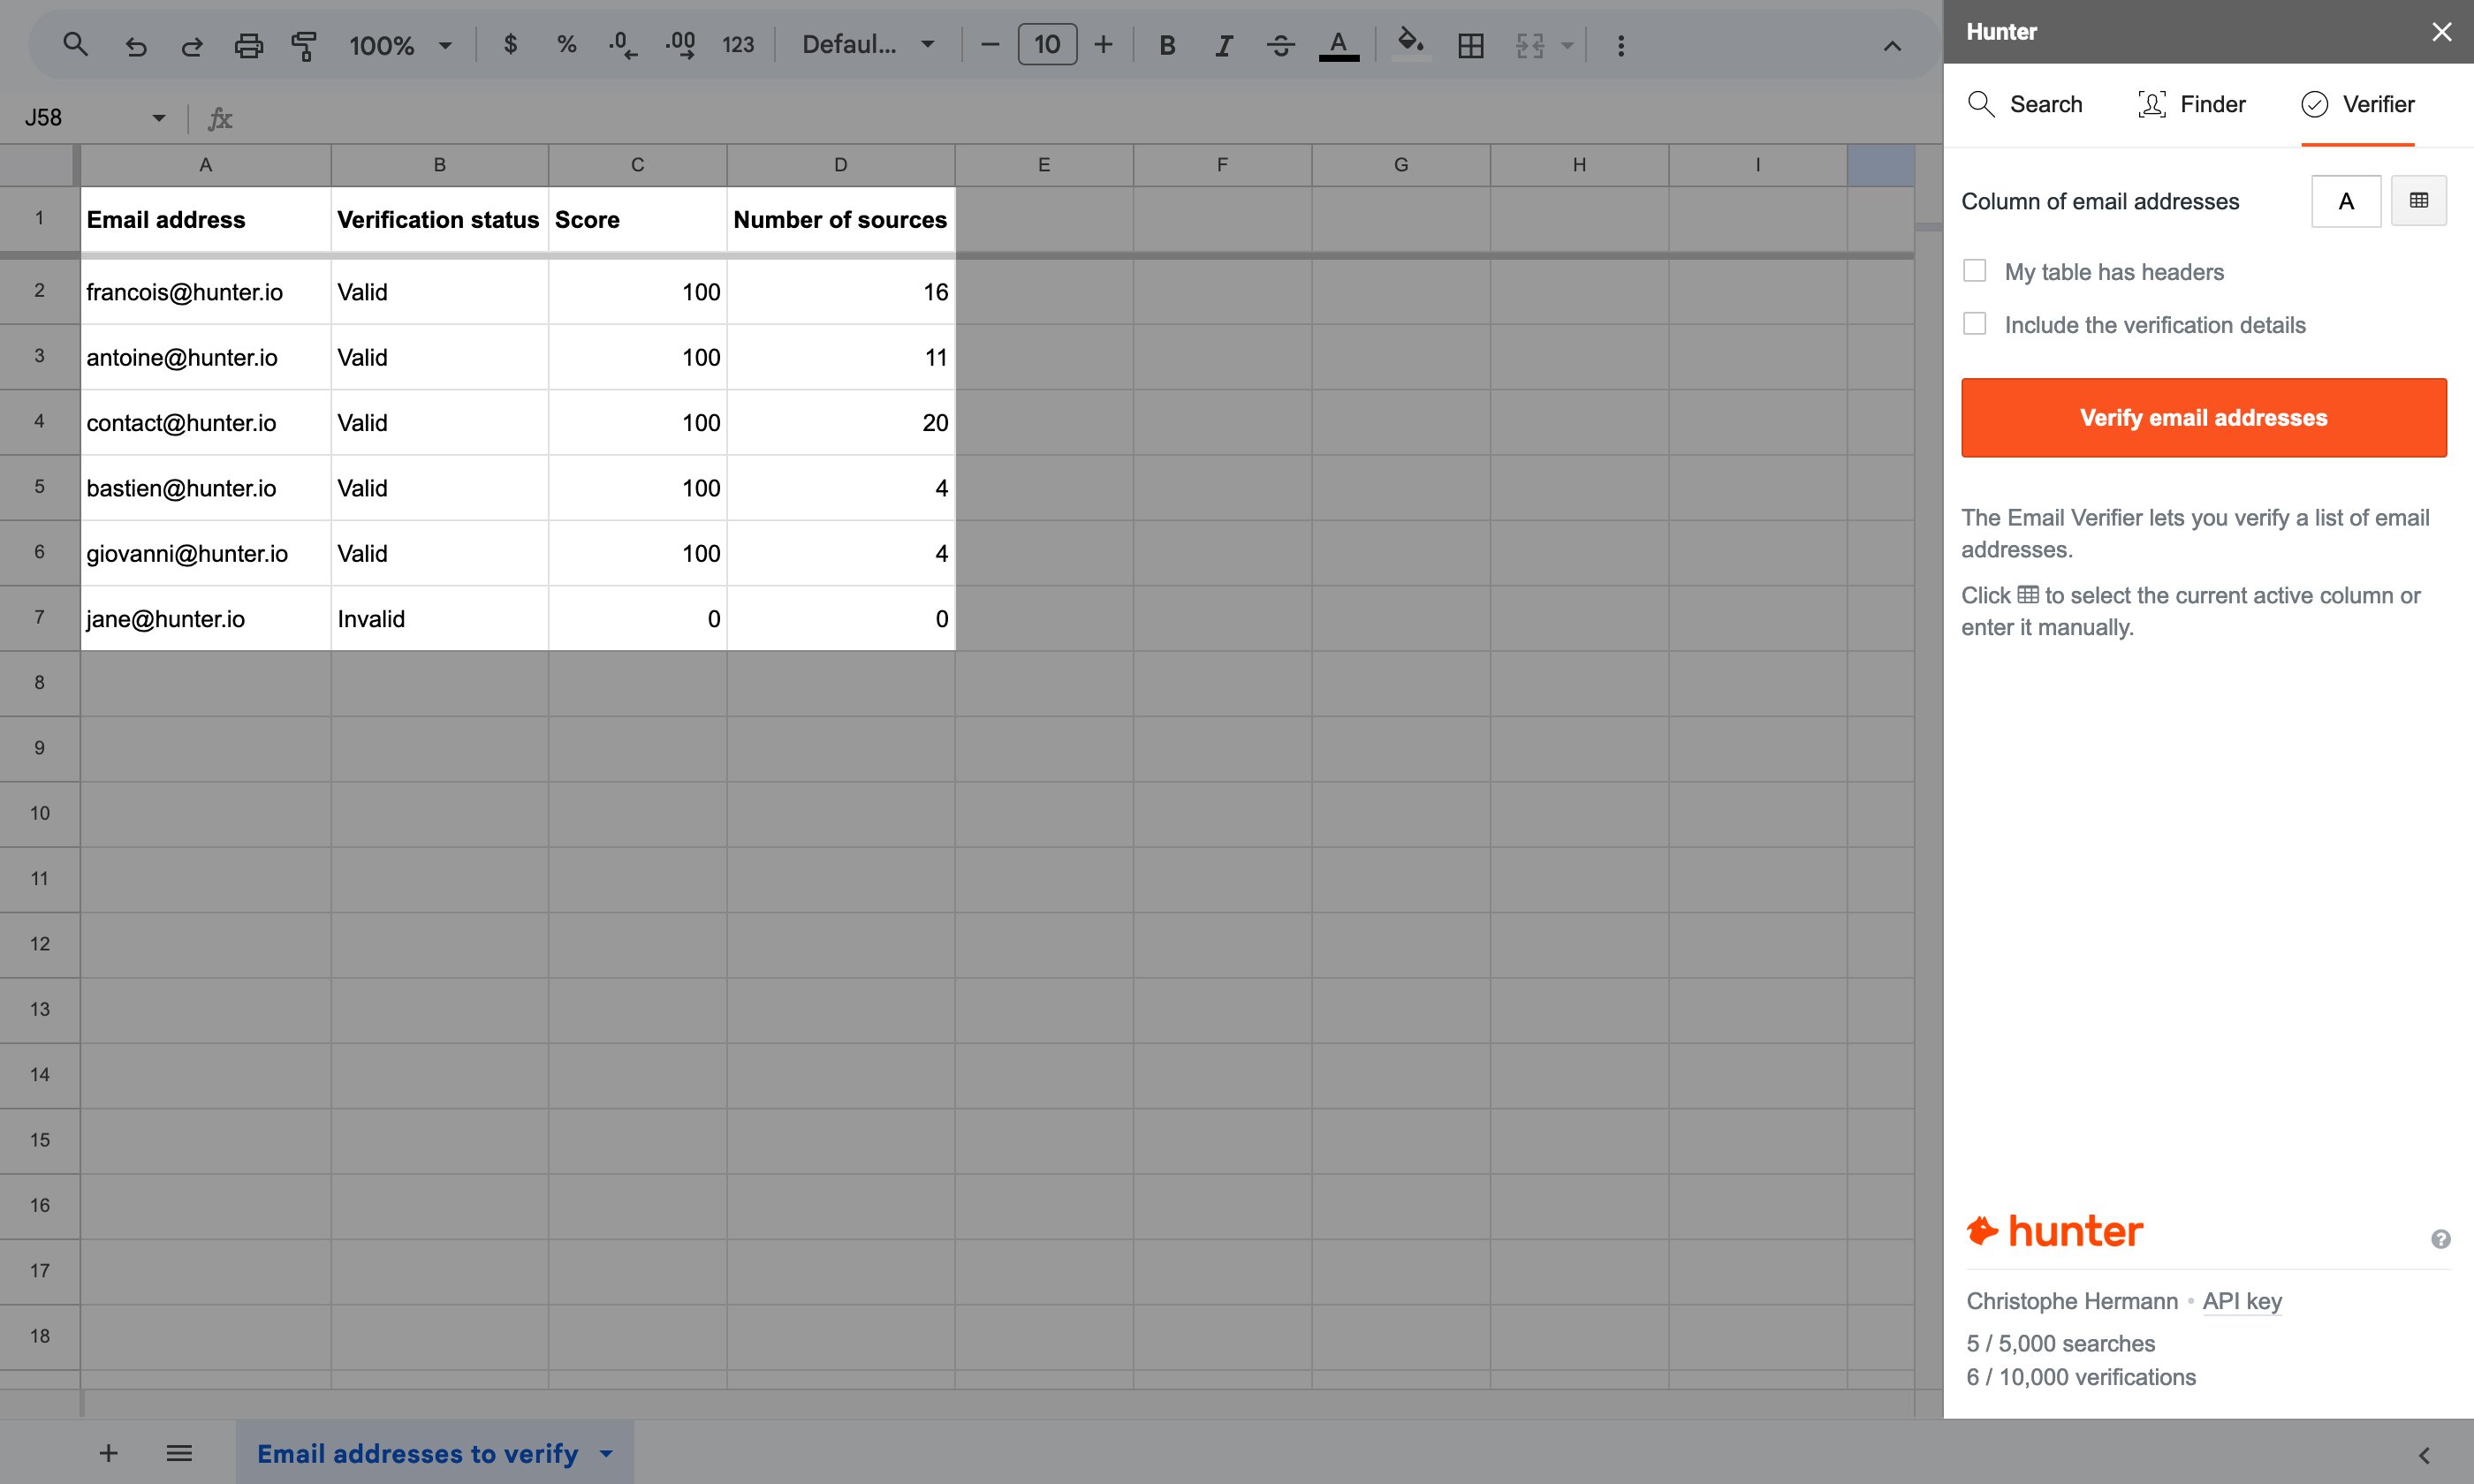2474x1484 pixels.
Task: Open the Default font dropdown
Action: pyautogui.click(x=868, y=45)
